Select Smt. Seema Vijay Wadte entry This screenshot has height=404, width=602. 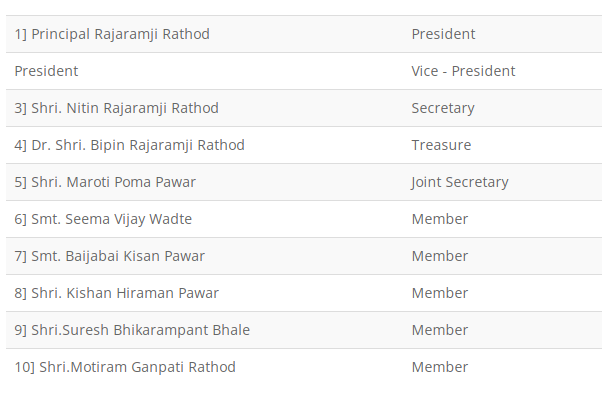pos(103,219)
